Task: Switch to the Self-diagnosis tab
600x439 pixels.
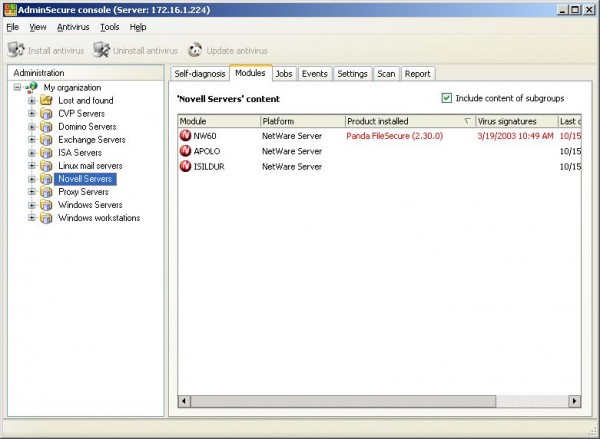Action: point(199,73)
